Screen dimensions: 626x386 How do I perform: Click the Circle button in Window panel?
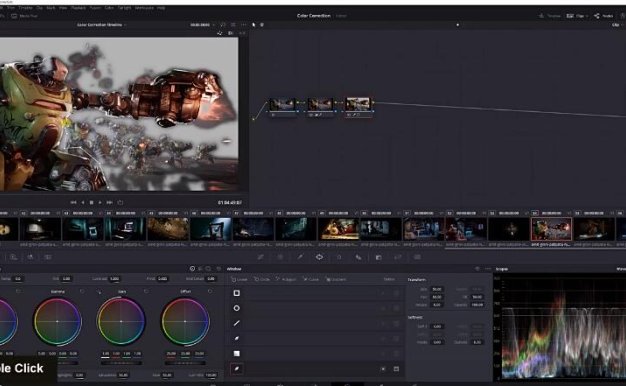tap(262, 279)
